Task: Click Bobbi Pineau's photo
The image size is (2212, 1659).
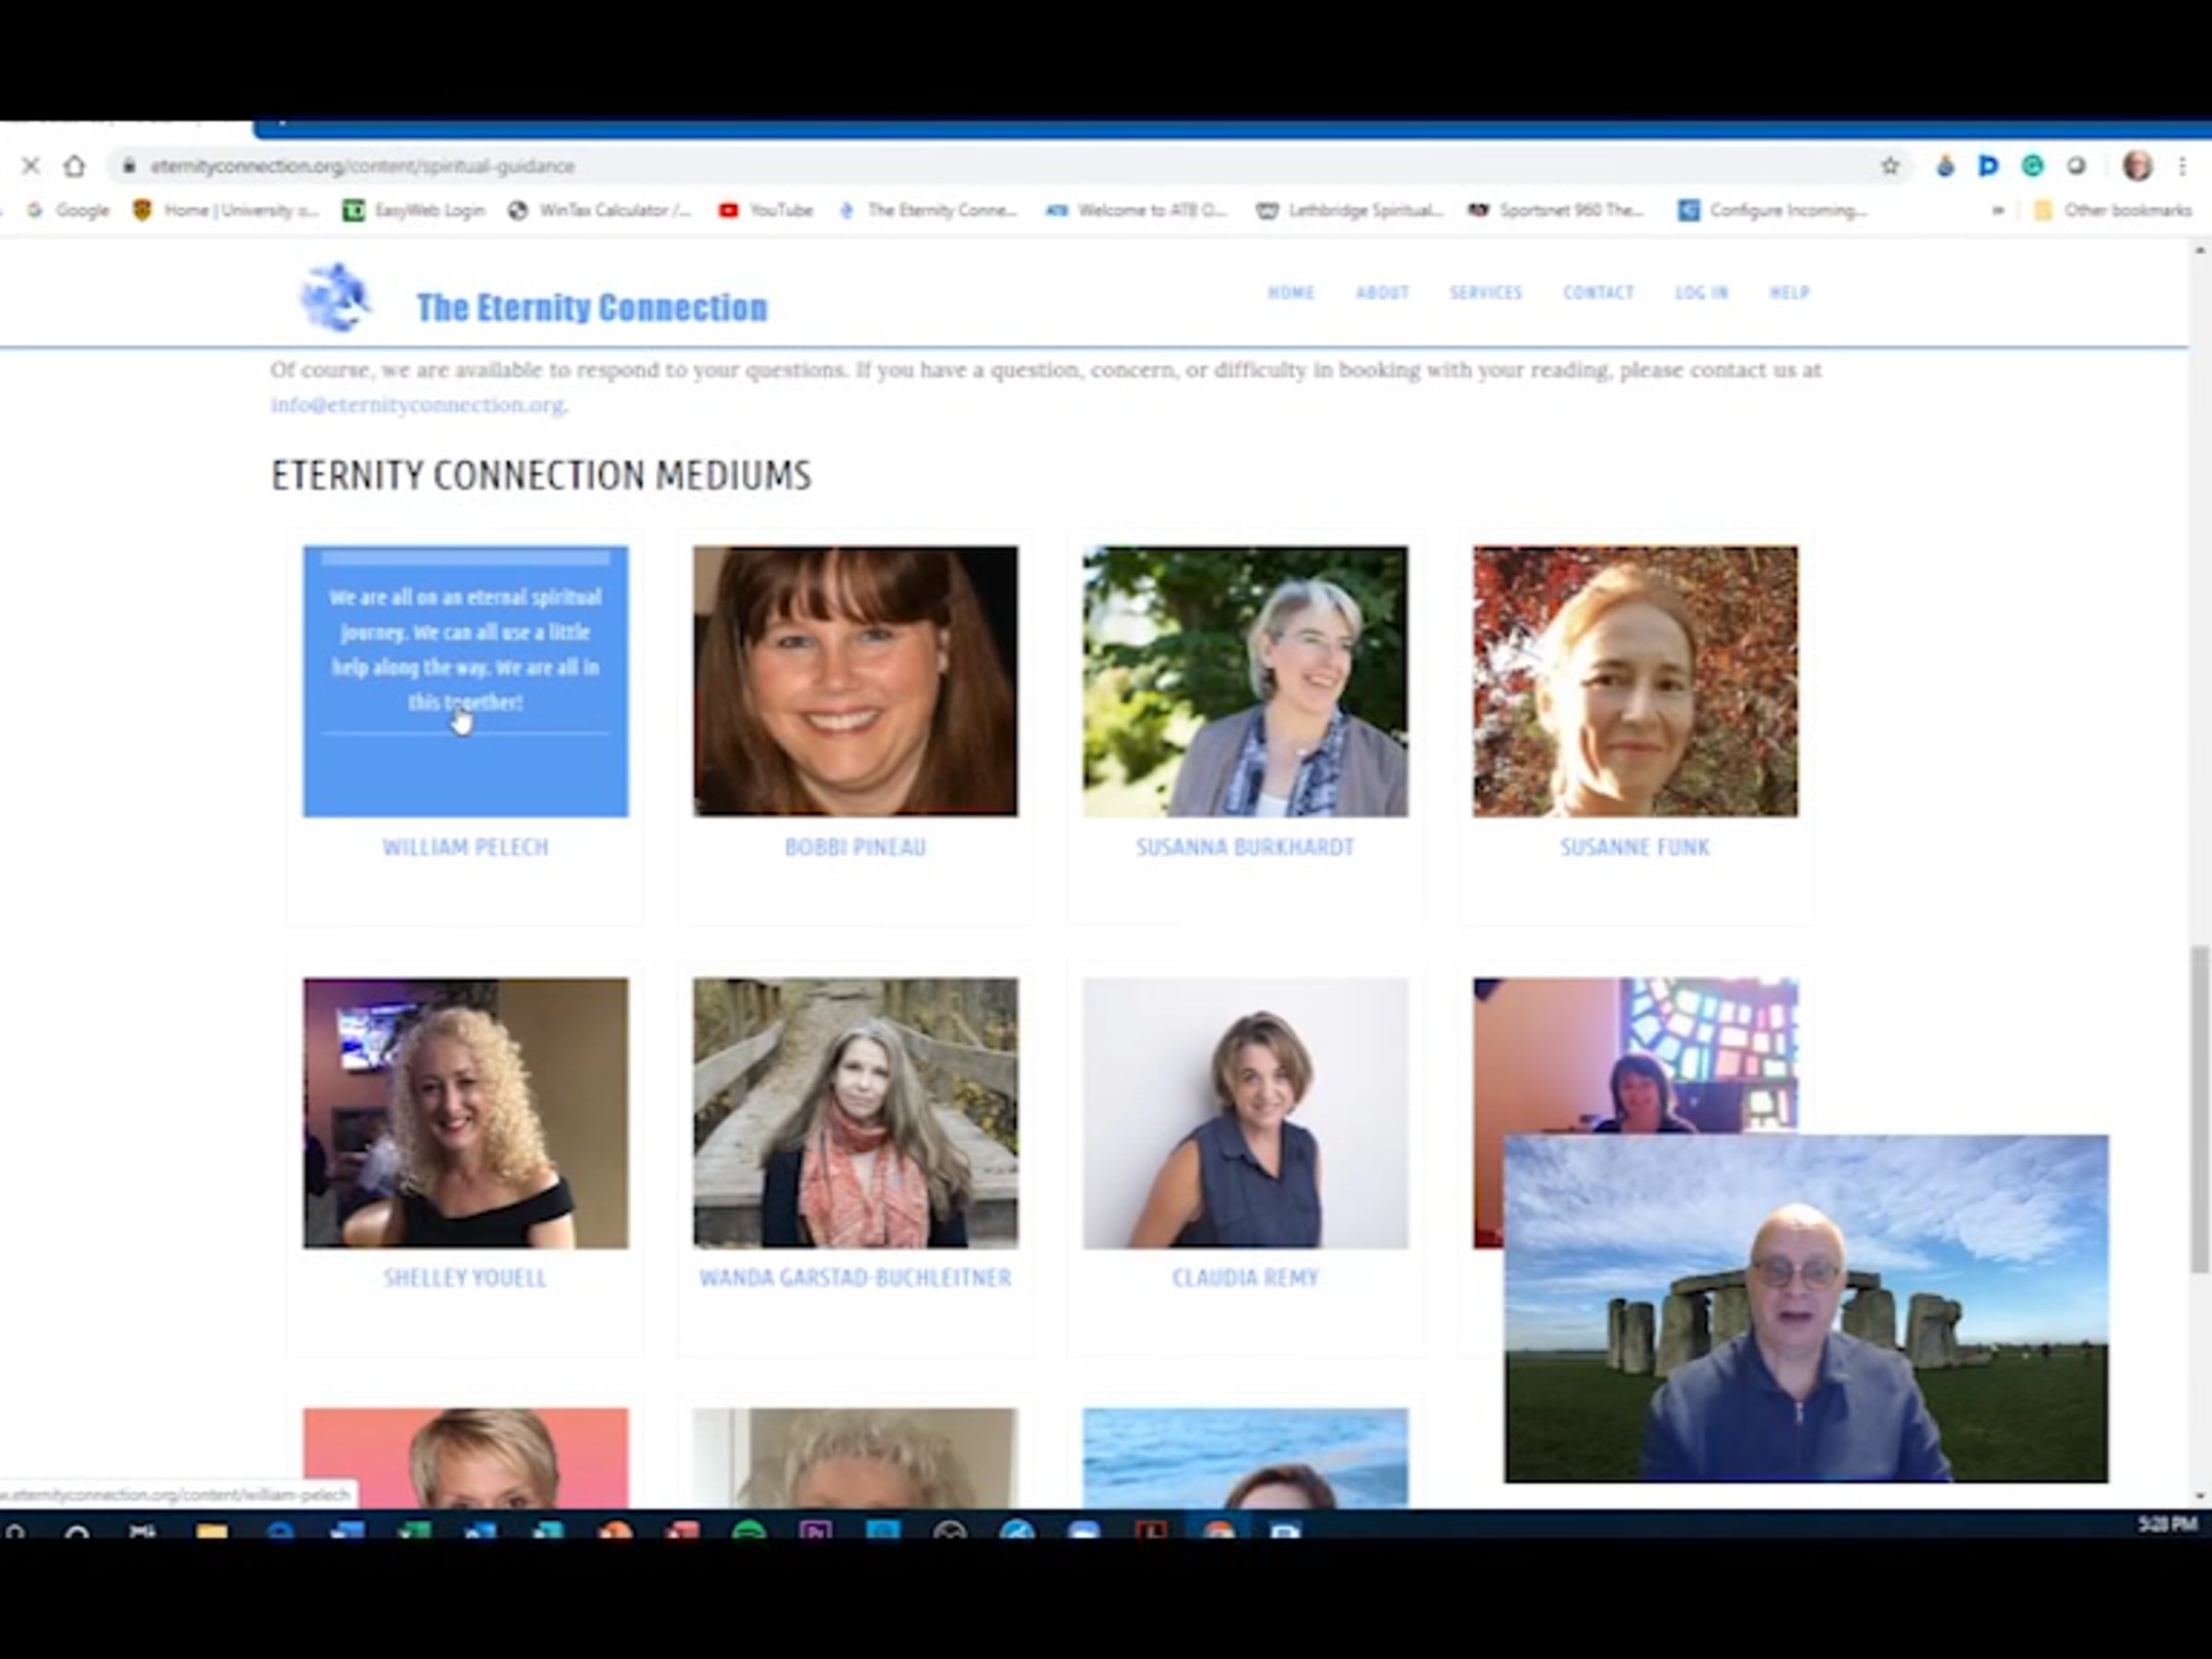Action: (855, 681)
